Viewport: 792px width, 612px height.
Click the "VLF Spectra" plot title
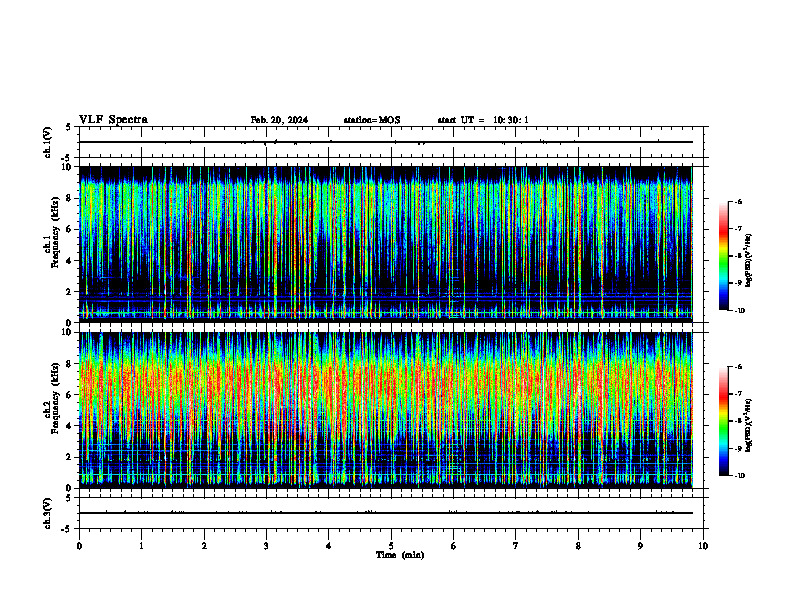coord(113,120)
